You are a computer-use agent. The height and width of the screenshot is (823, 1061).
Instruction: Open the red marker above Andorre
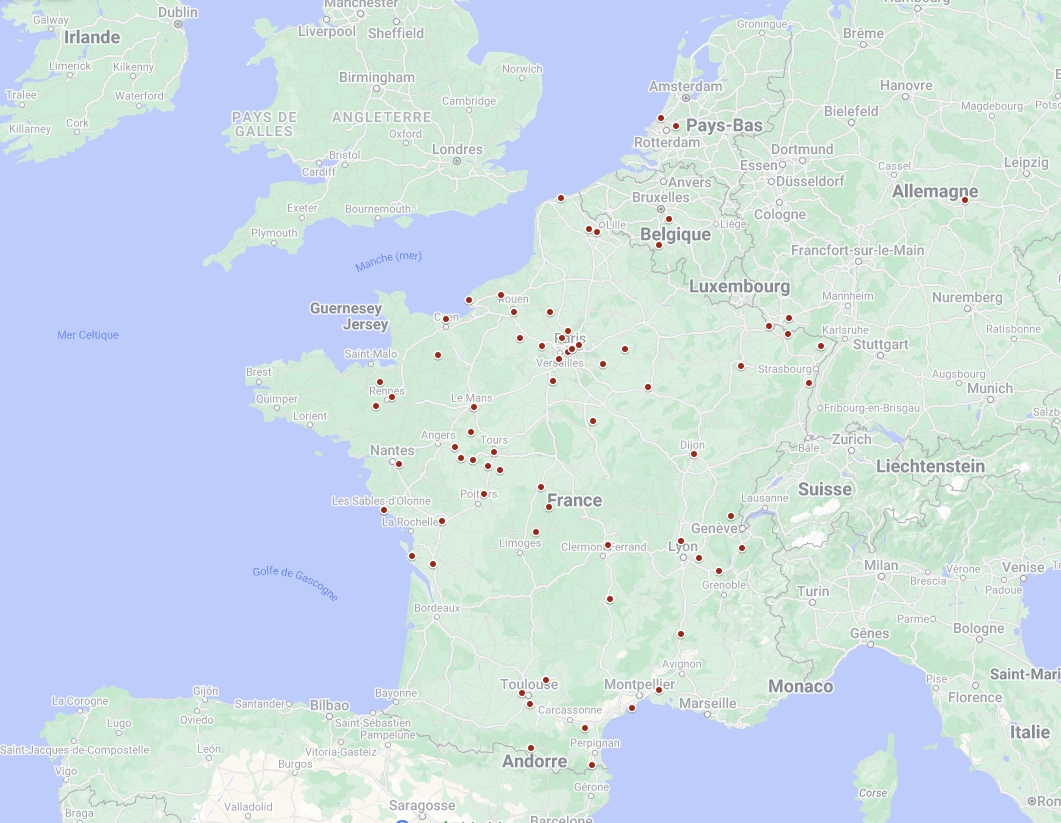point(531,748)
